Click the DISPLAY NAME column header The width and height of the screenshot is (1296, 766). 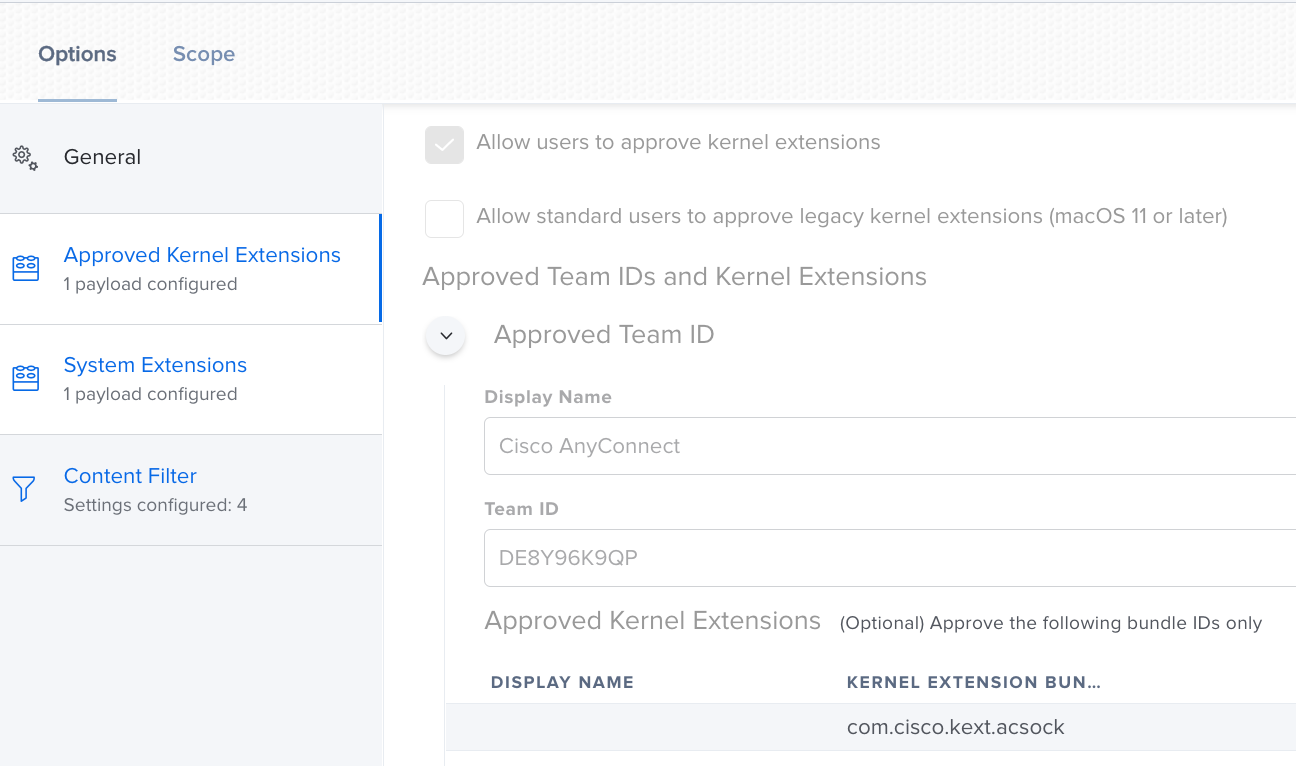click(562, 682)
